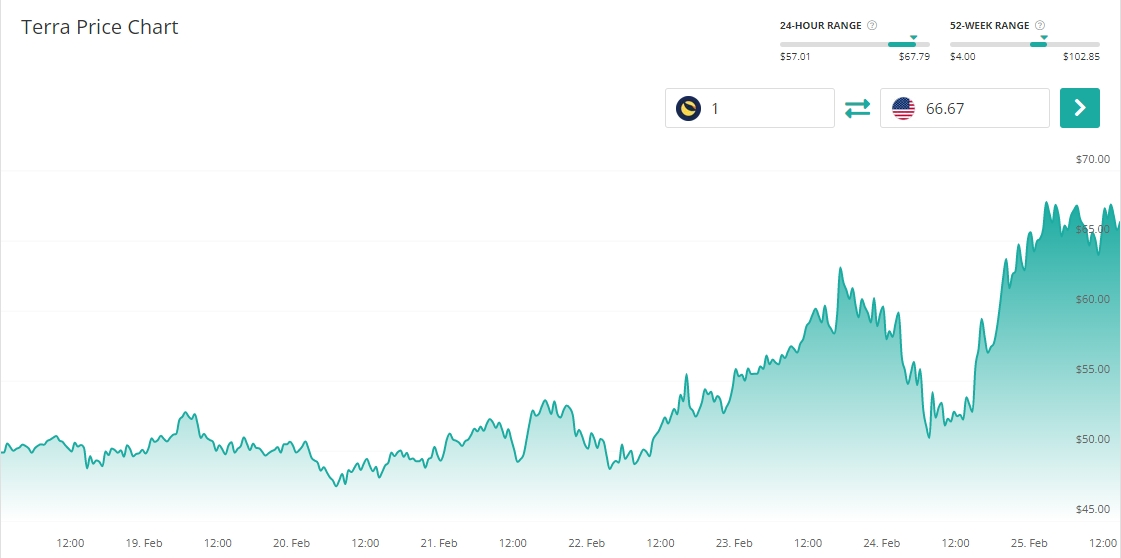The image size is (1121, 558).
Task: Click the Terra Price Chart heading
Action: click(100, 27)
